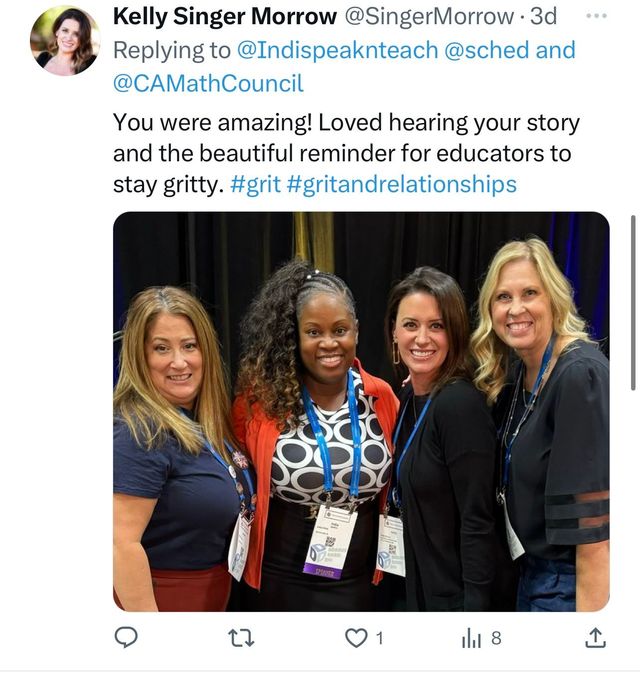Click the view count number 8

pos(496,638)
